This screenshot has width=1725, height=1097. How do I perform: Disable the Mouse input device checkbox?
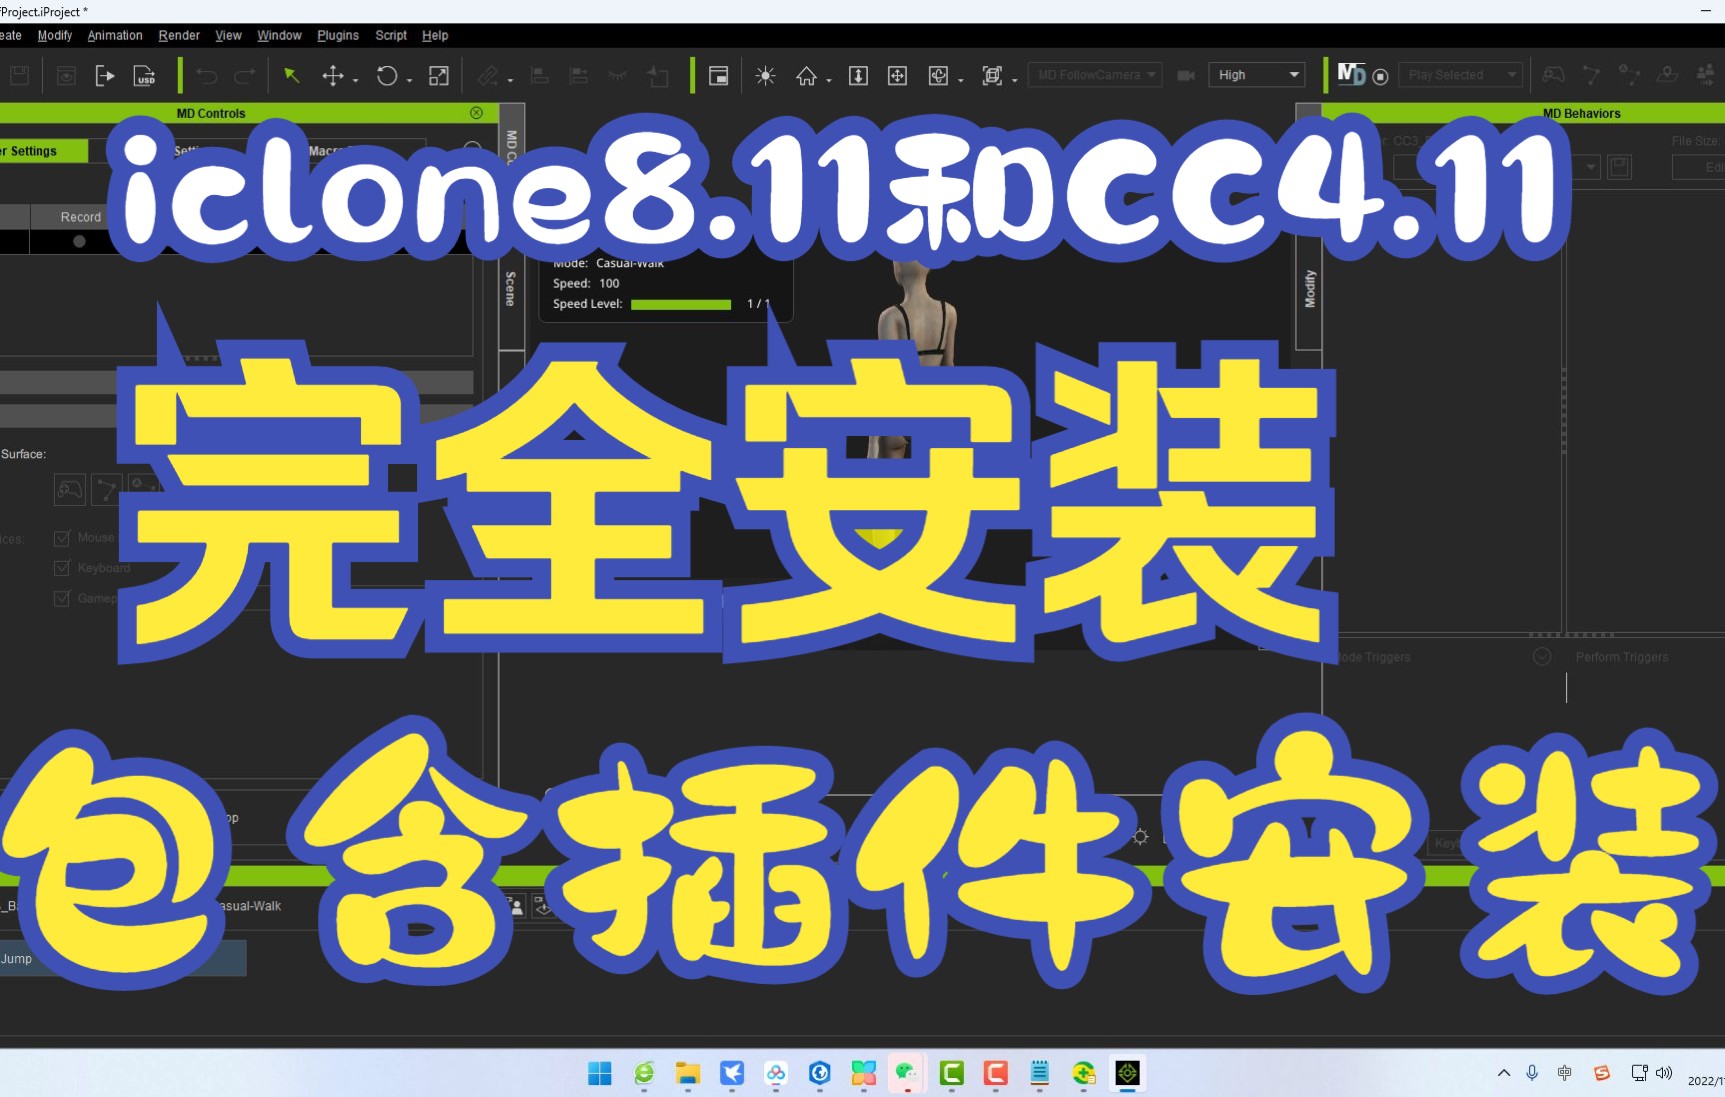(x=62, y=537)
